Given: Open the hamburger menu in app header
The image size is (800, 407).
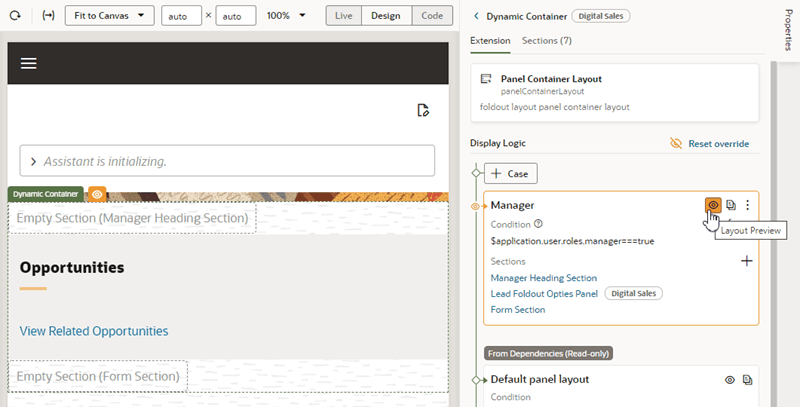Looking at the screenshot, I should click(29, 63).
